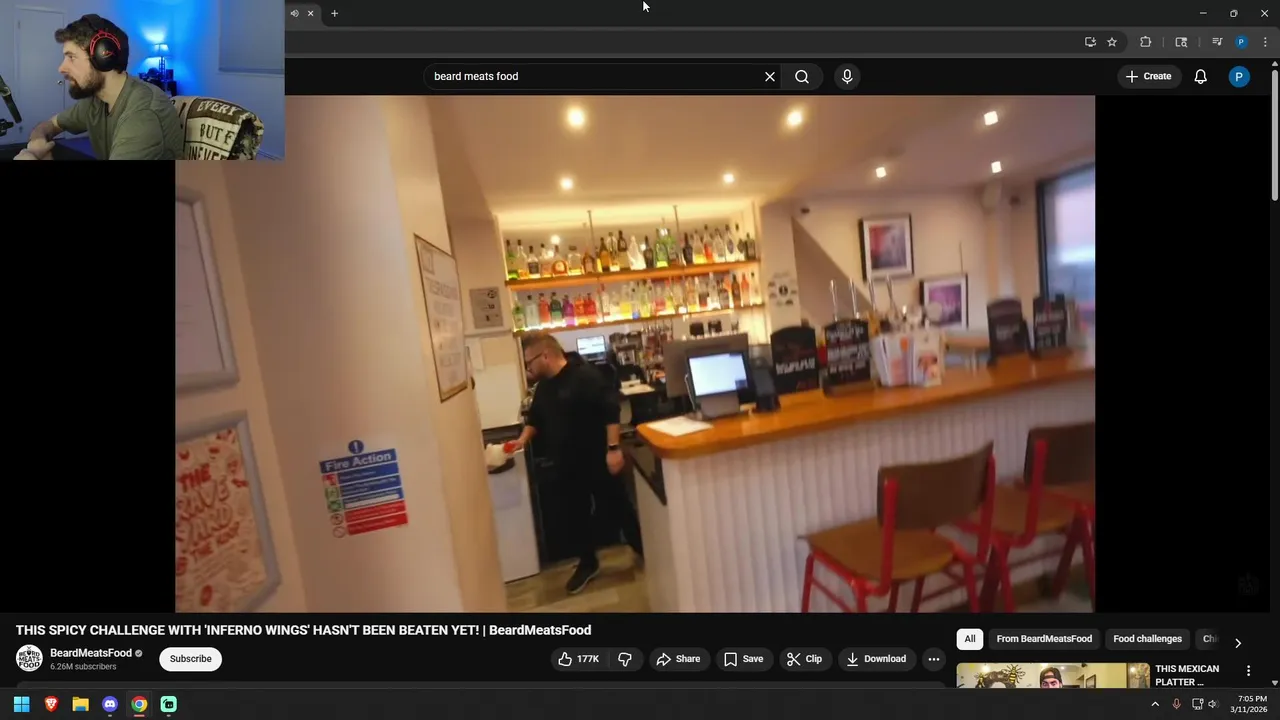Download the video

point(876,659)
